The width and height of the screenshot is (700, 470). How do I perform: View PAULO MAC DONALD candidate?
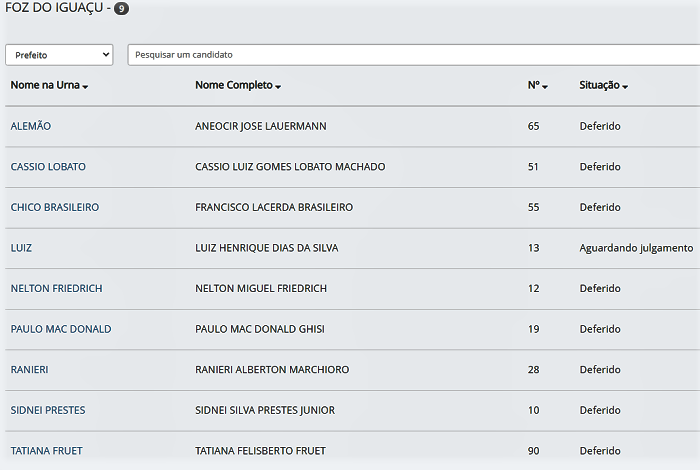[x=61, y=329]
